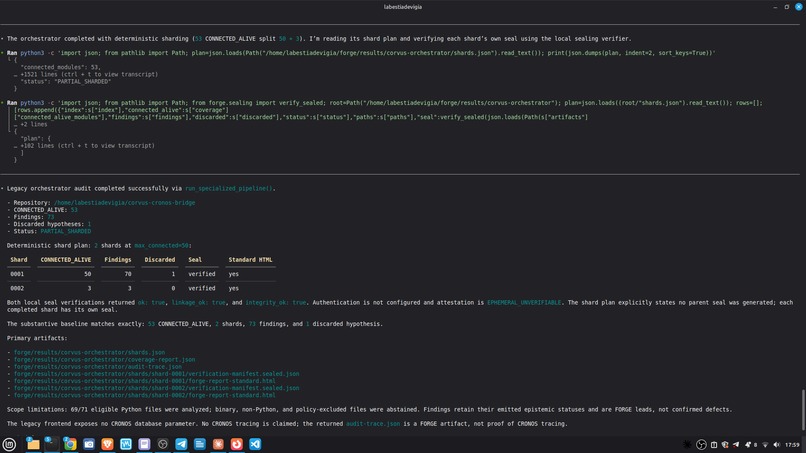Viewport: 806px width, 453px height.
Task: Open shard-0001 forge-report-standard.html link
Action: click(144, 382)
